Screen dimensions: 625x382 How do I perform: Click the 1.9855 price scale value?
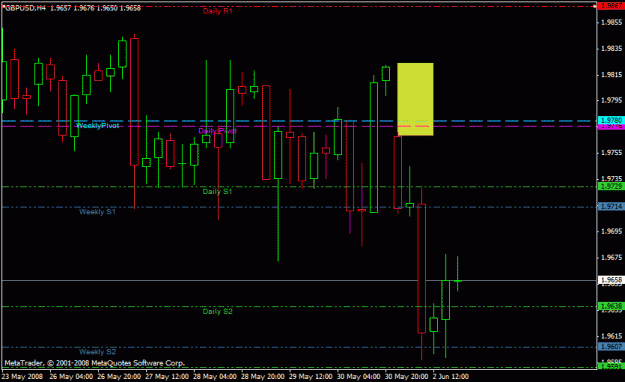tap(611, 22)
